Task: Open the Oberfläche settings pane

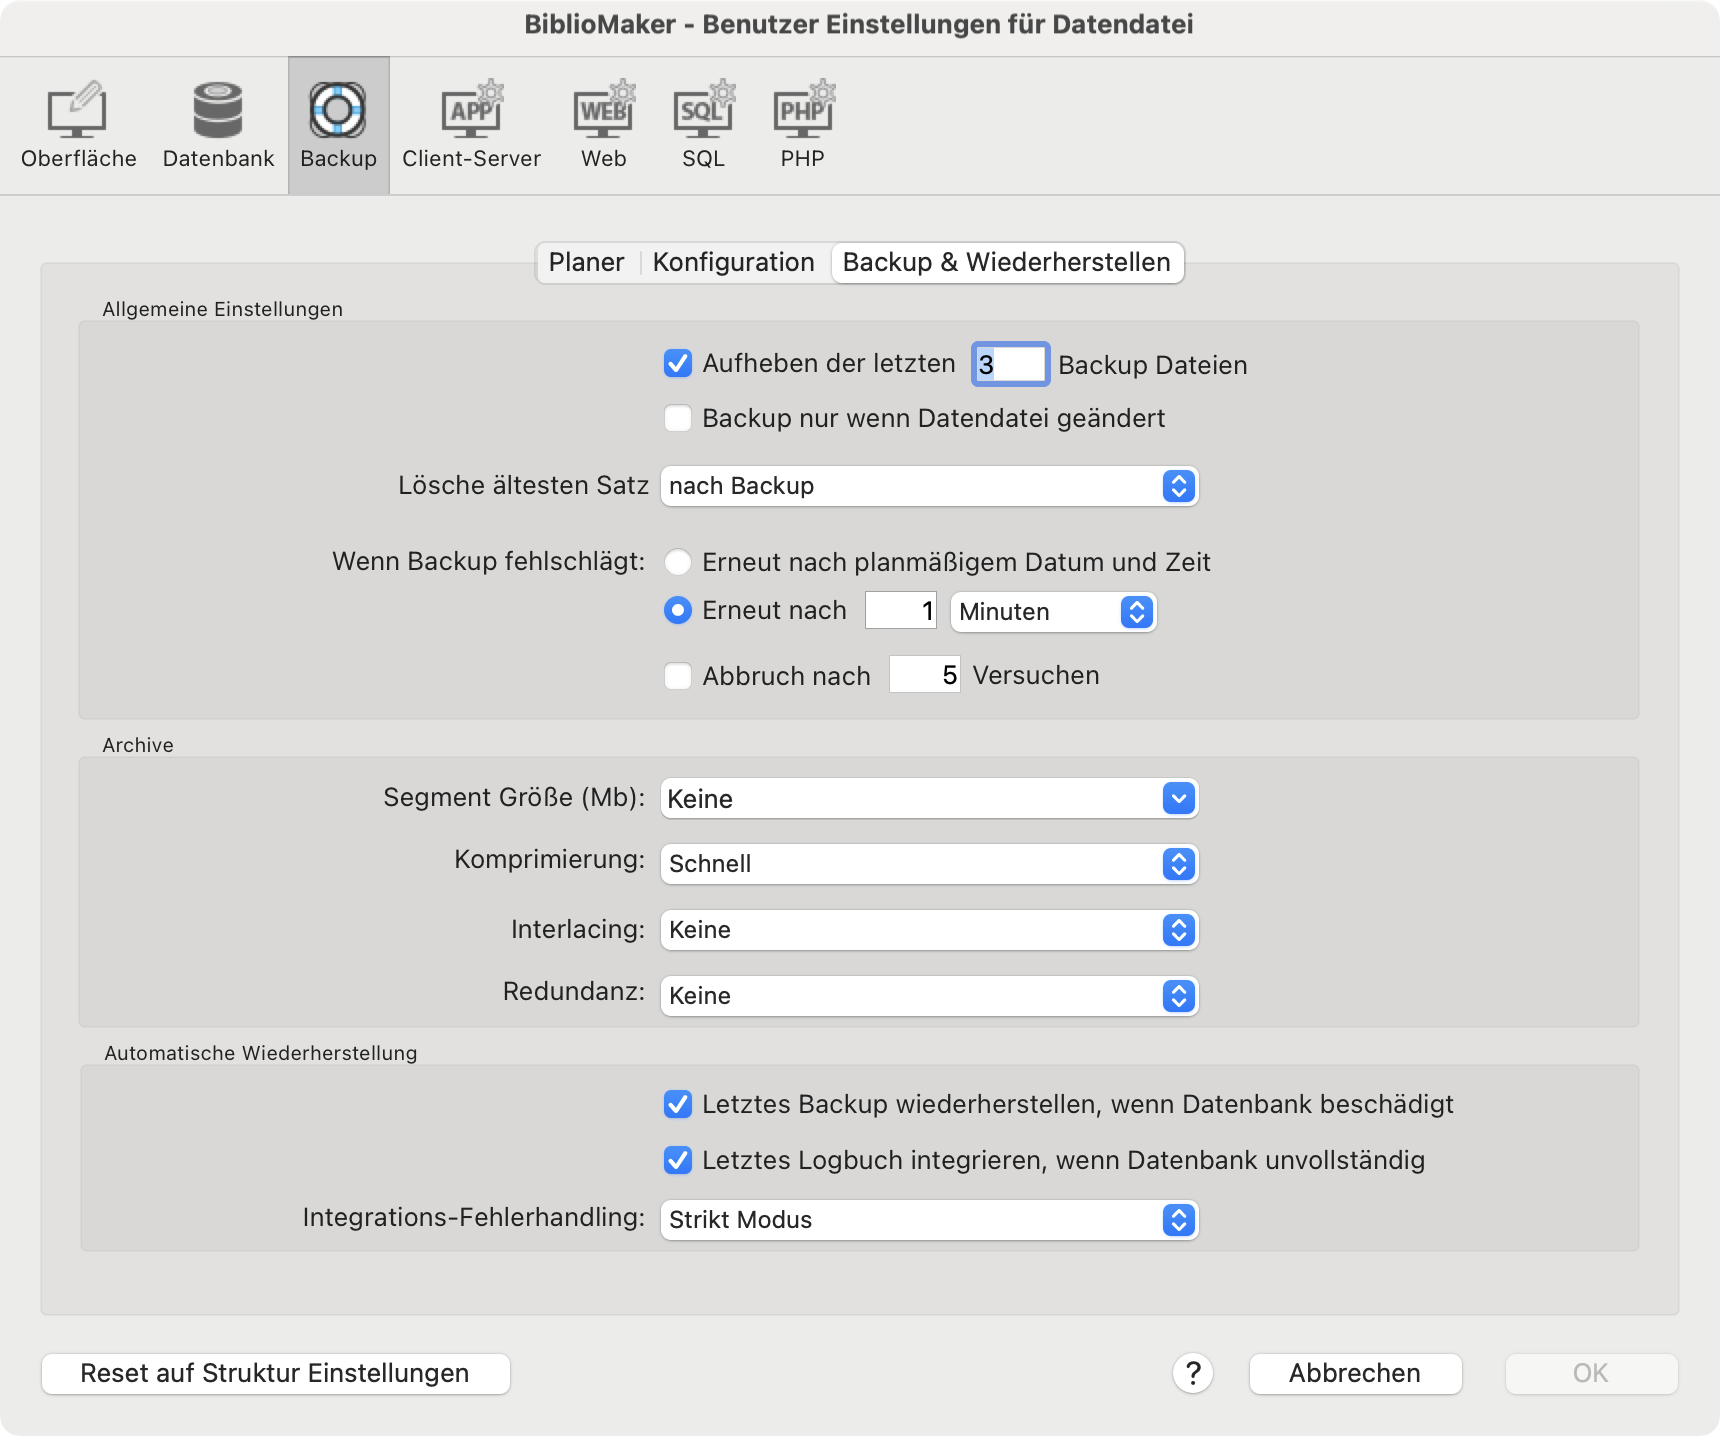Action: click(x=78, y=125)
